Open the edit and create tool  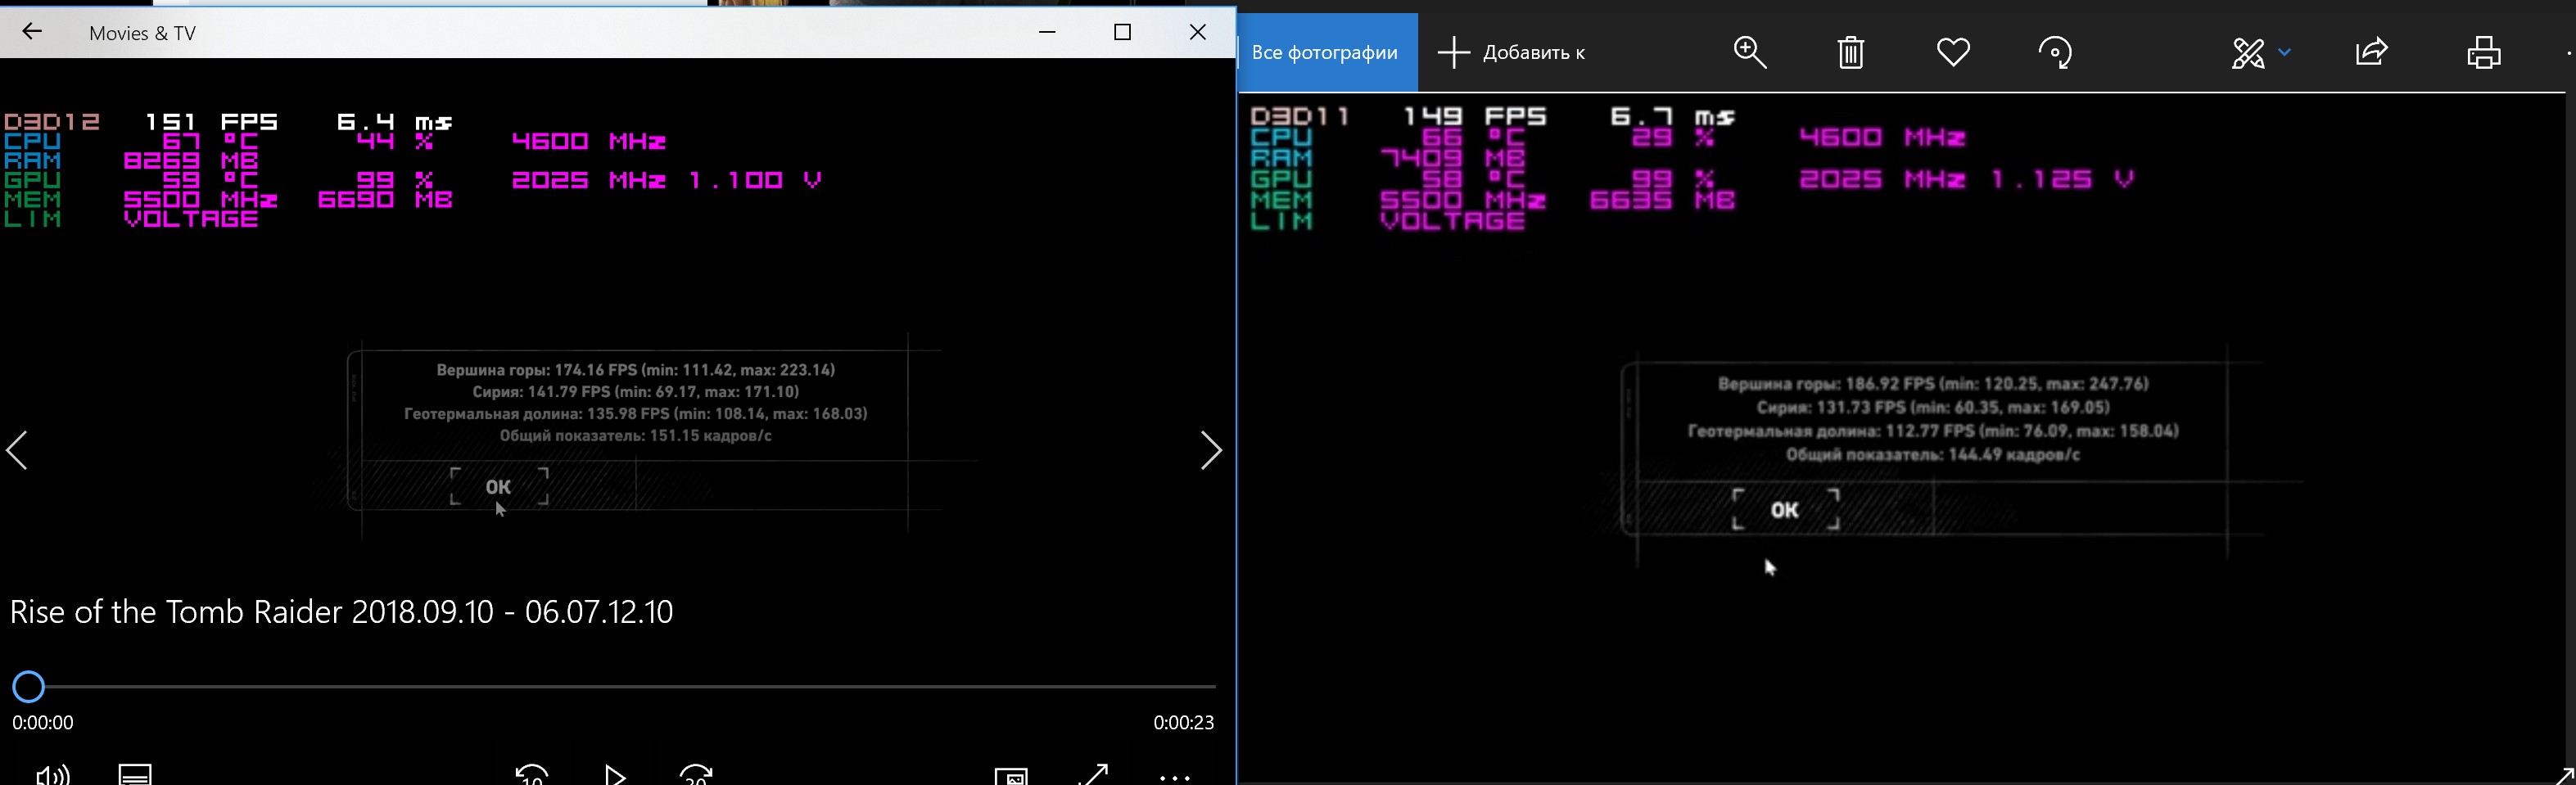pyautogui.click(x=2247, y=52)
